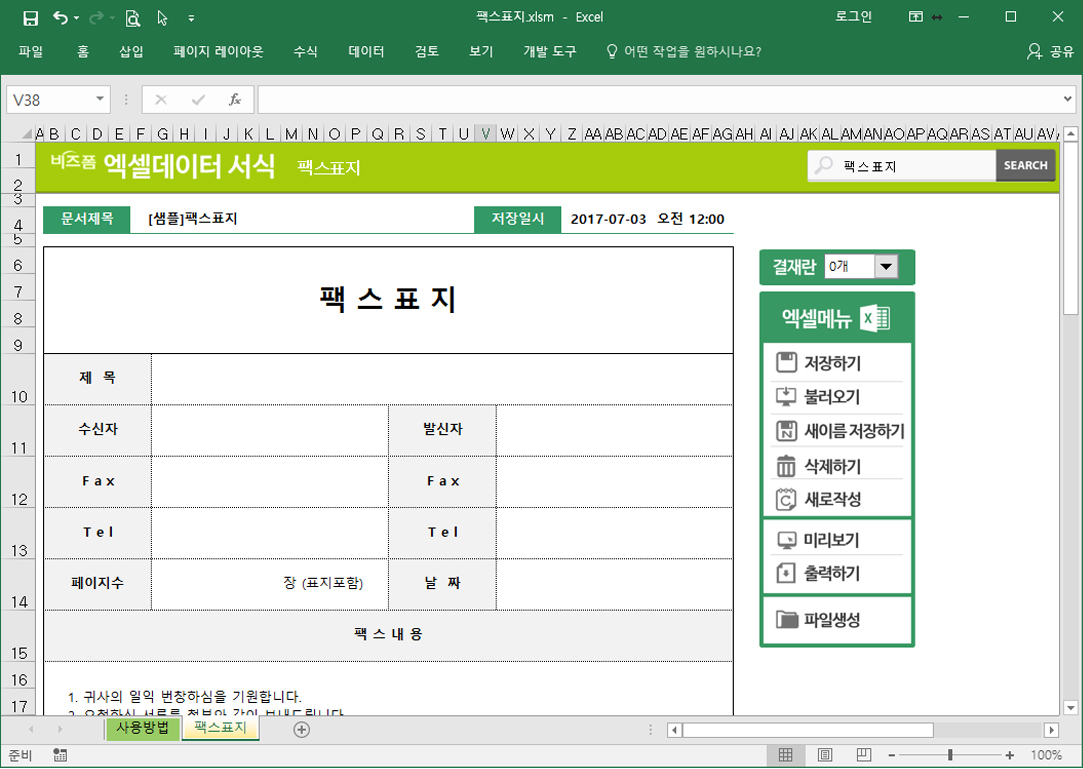This screenshot has height=769, width=1083.
Task: Click the macro recording icon in status bar
Action: (x=60, y=755)
